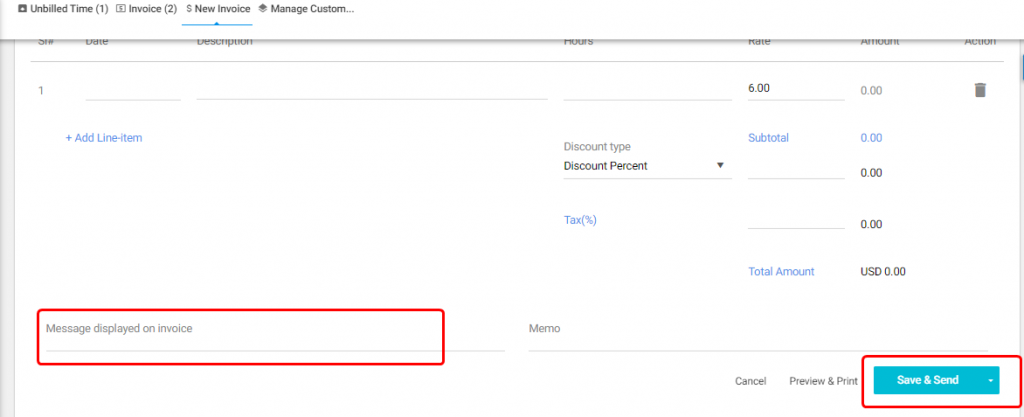Click the Invoice tab icon
Viewport: 1024px width, 417px height.
pyautogui.click(x=121, y=9)
